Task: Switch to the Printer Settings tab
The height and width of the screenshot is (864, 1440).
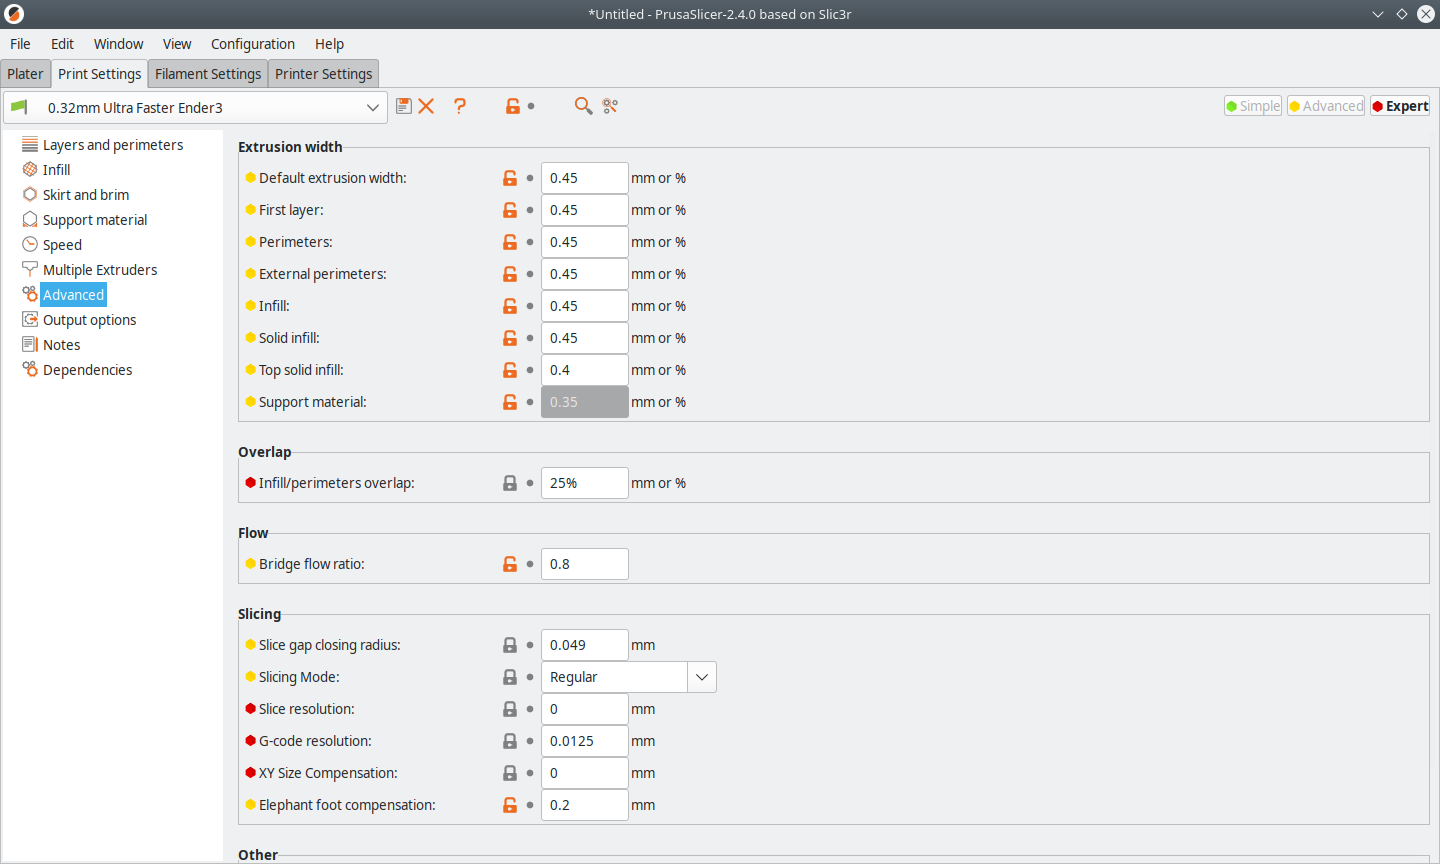Action: click(324, 74)
